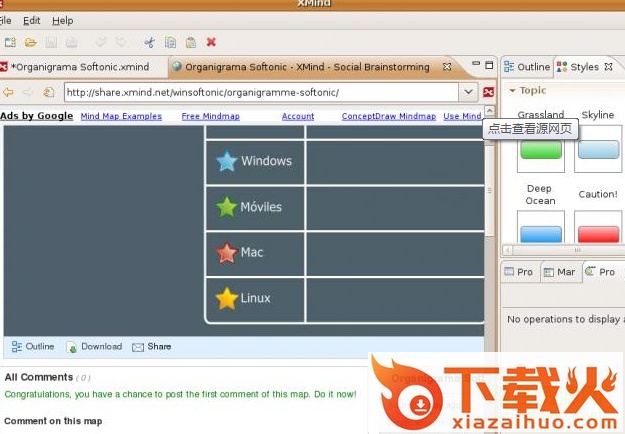Open the rightmost Pro tab in the lower panel

click(x=600, y=272)
